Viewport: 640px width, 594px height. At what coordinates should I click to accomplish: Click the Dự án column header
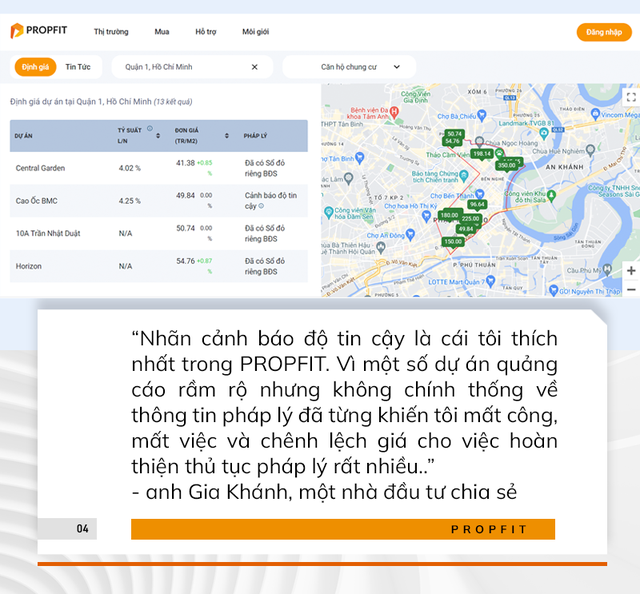[23, 136]
